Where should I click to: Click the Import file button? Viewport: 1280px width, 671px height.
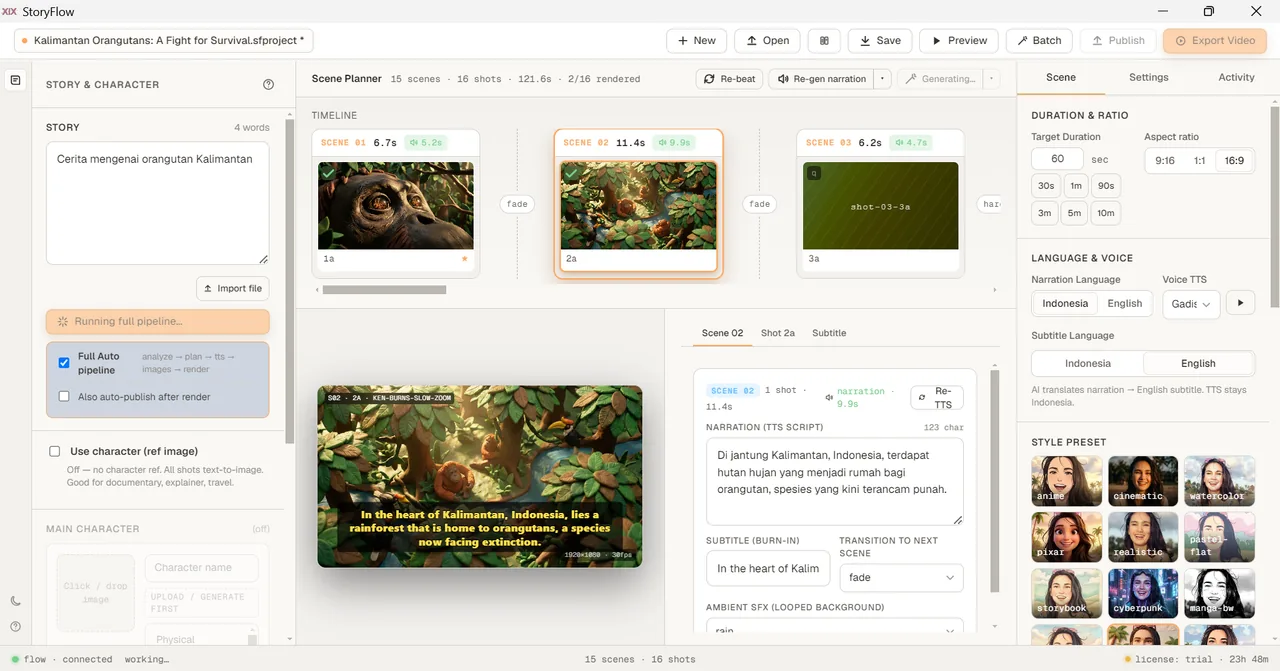pos(232,288)
